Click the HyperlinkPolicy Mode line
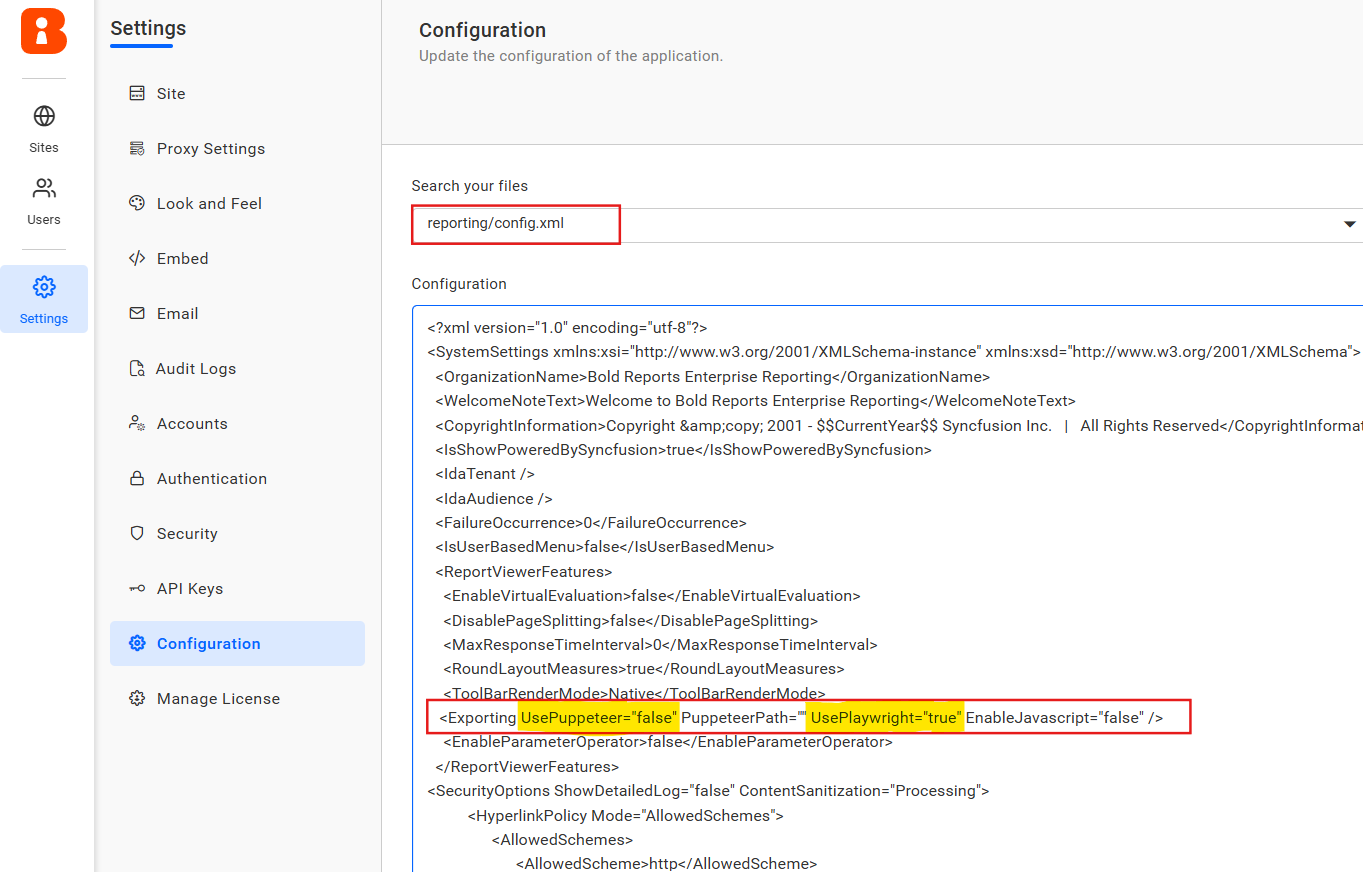The height and width of the screenshot is (872, 1363). tap(625, 815)
